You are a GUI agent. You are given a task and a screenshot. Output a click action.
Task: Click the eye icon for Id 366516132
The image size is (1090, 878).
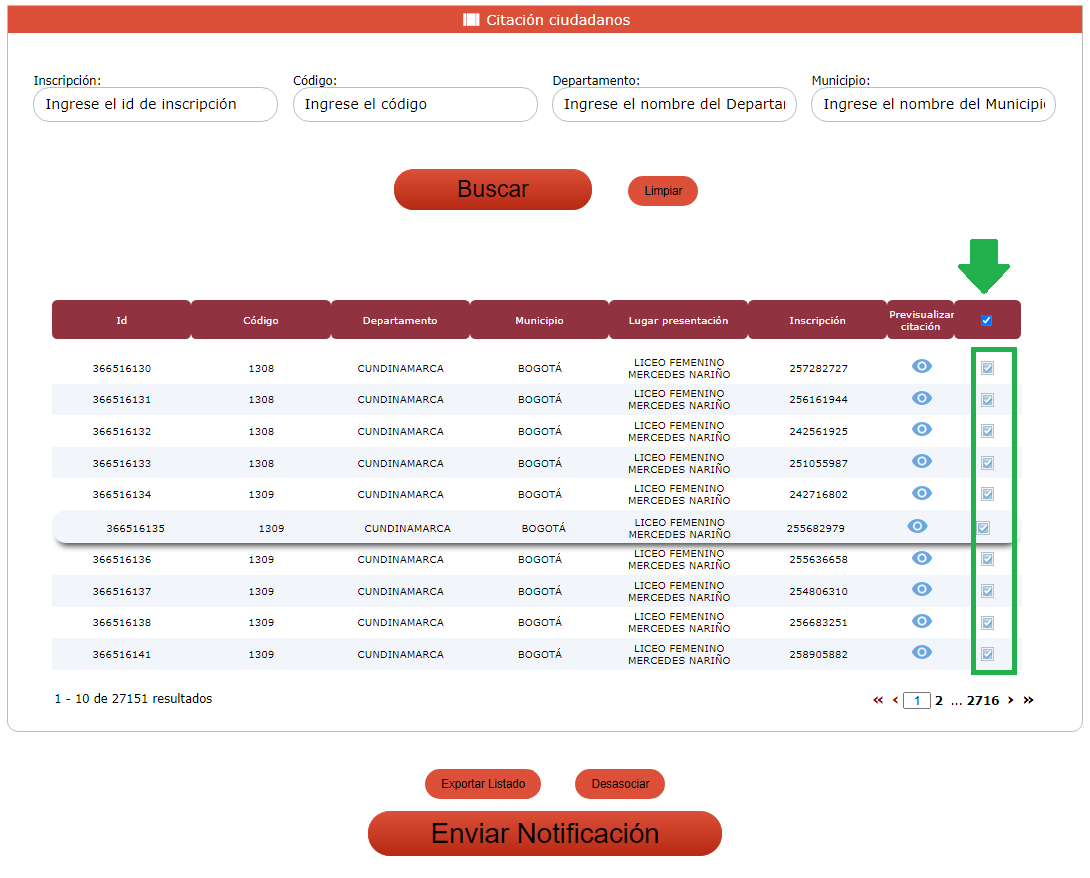tap(922, 430)
